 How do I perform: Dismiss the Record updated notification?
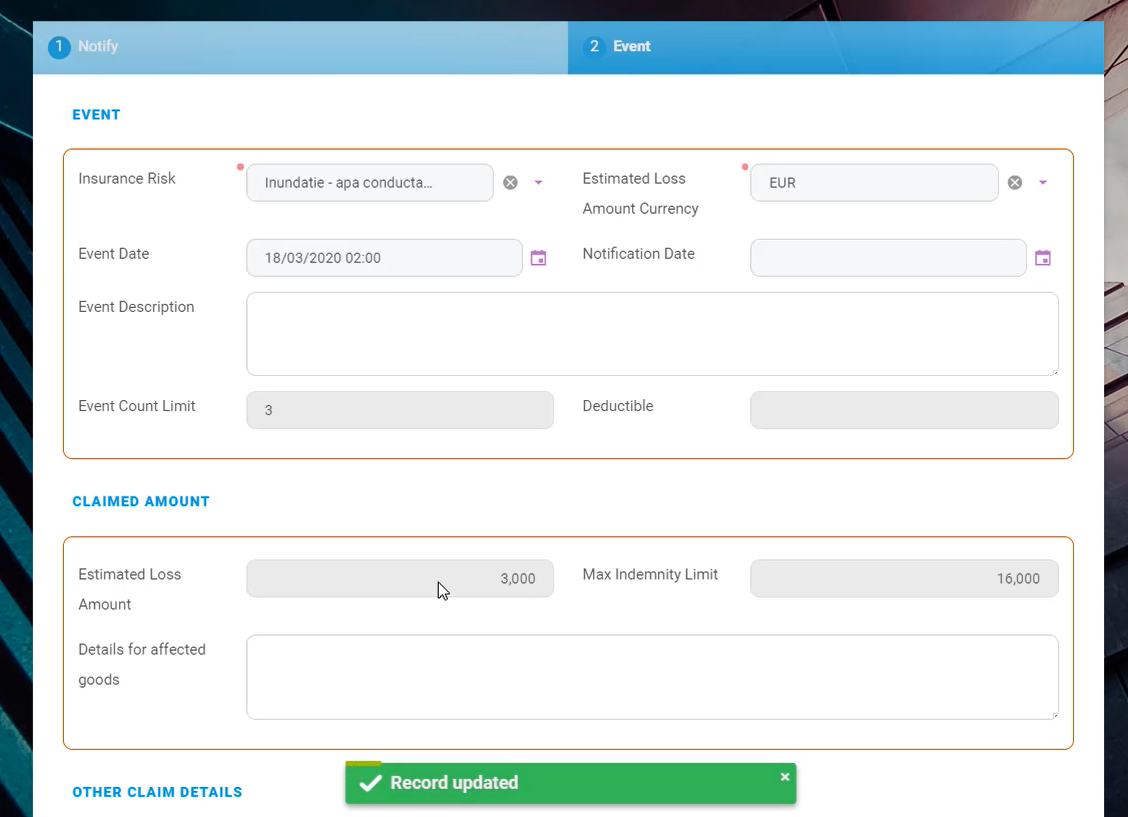[x=785, y=777]
